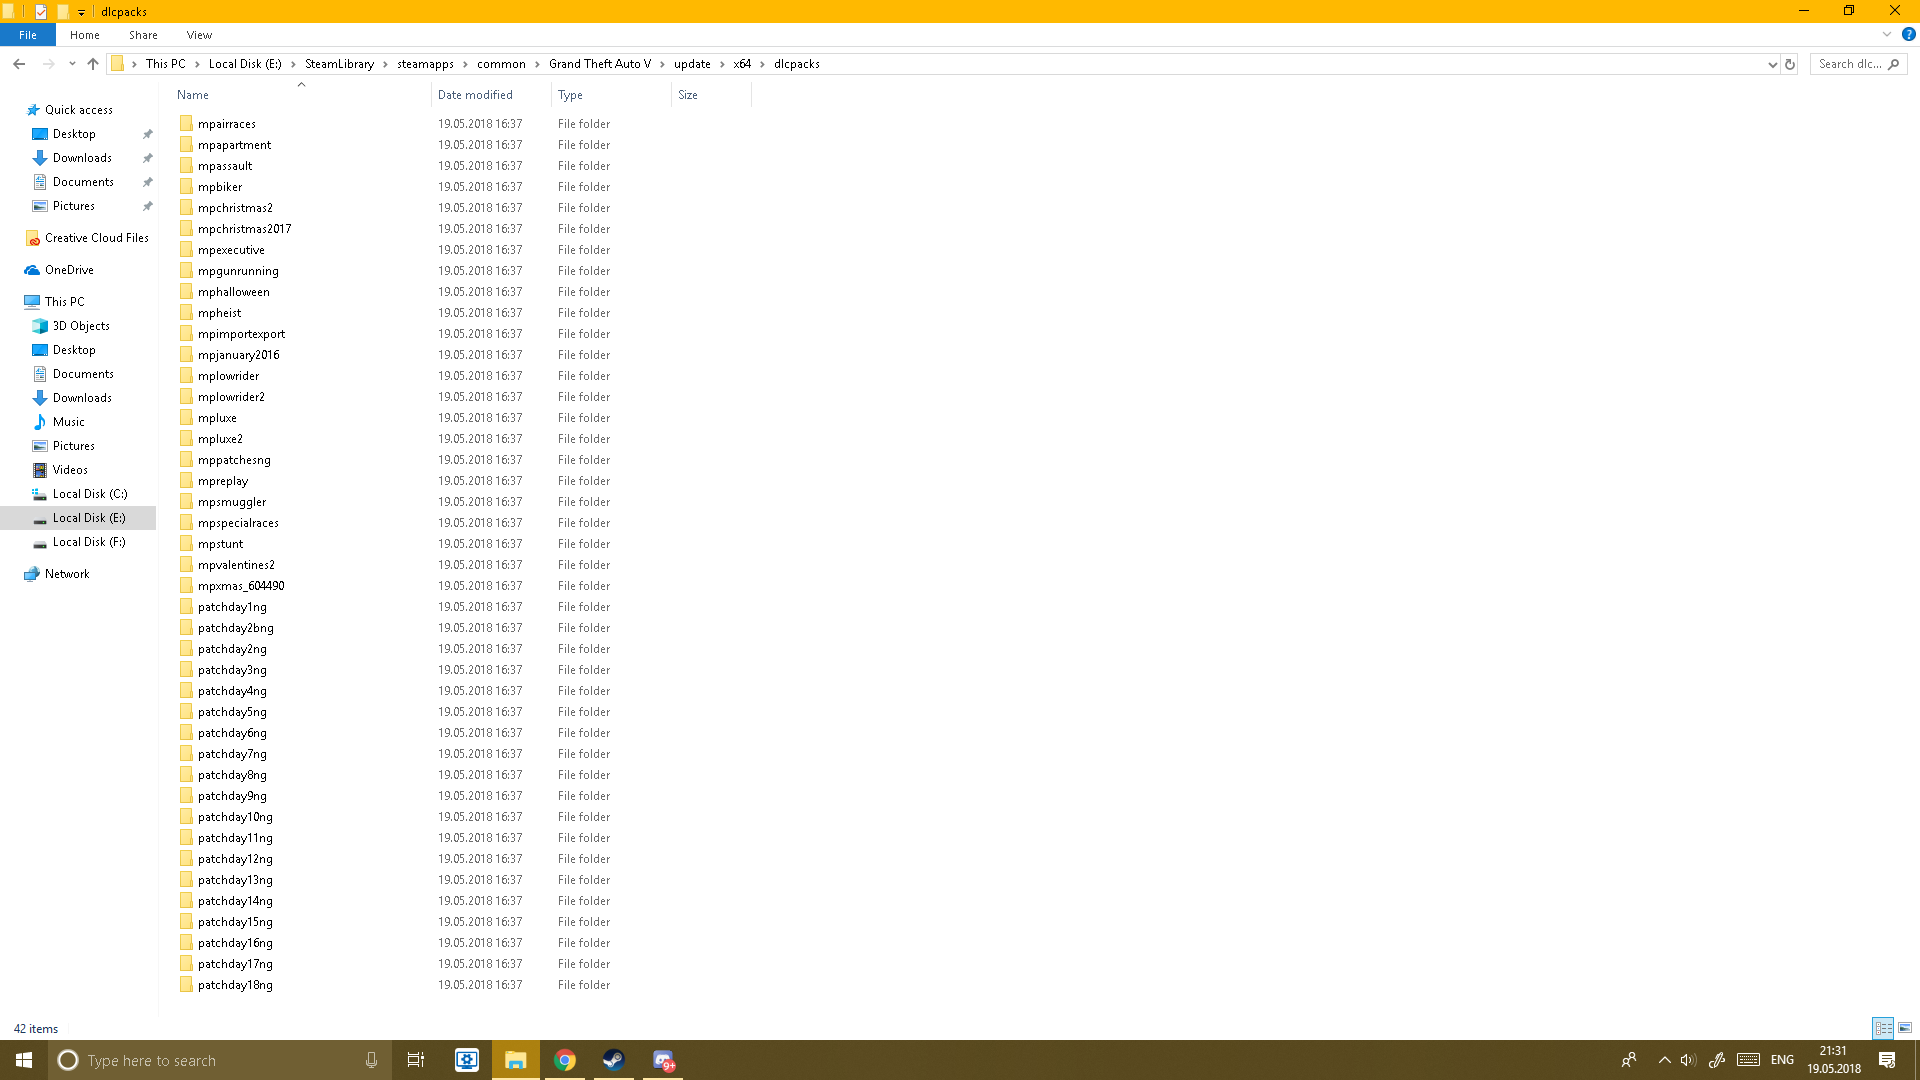Click the taskbar search box
Viewport: 1920px width, 1080px height.
click(220, 1060)
